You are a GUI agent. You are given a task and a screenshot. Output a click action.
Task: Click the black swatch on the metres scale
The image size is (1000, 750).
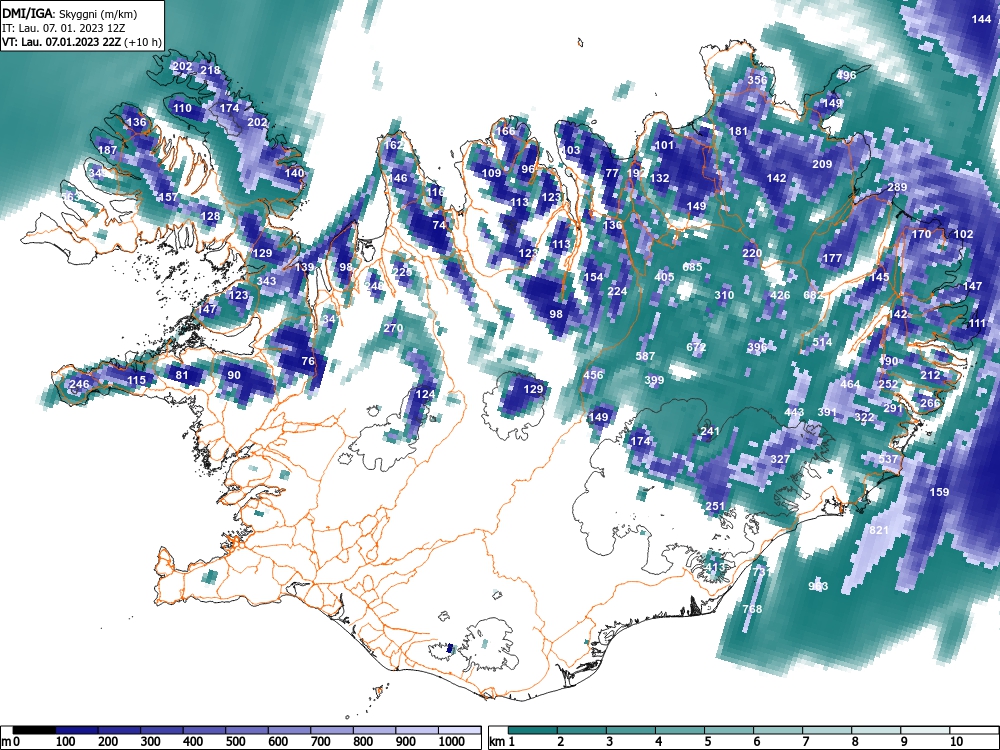(x=34, y=730)
